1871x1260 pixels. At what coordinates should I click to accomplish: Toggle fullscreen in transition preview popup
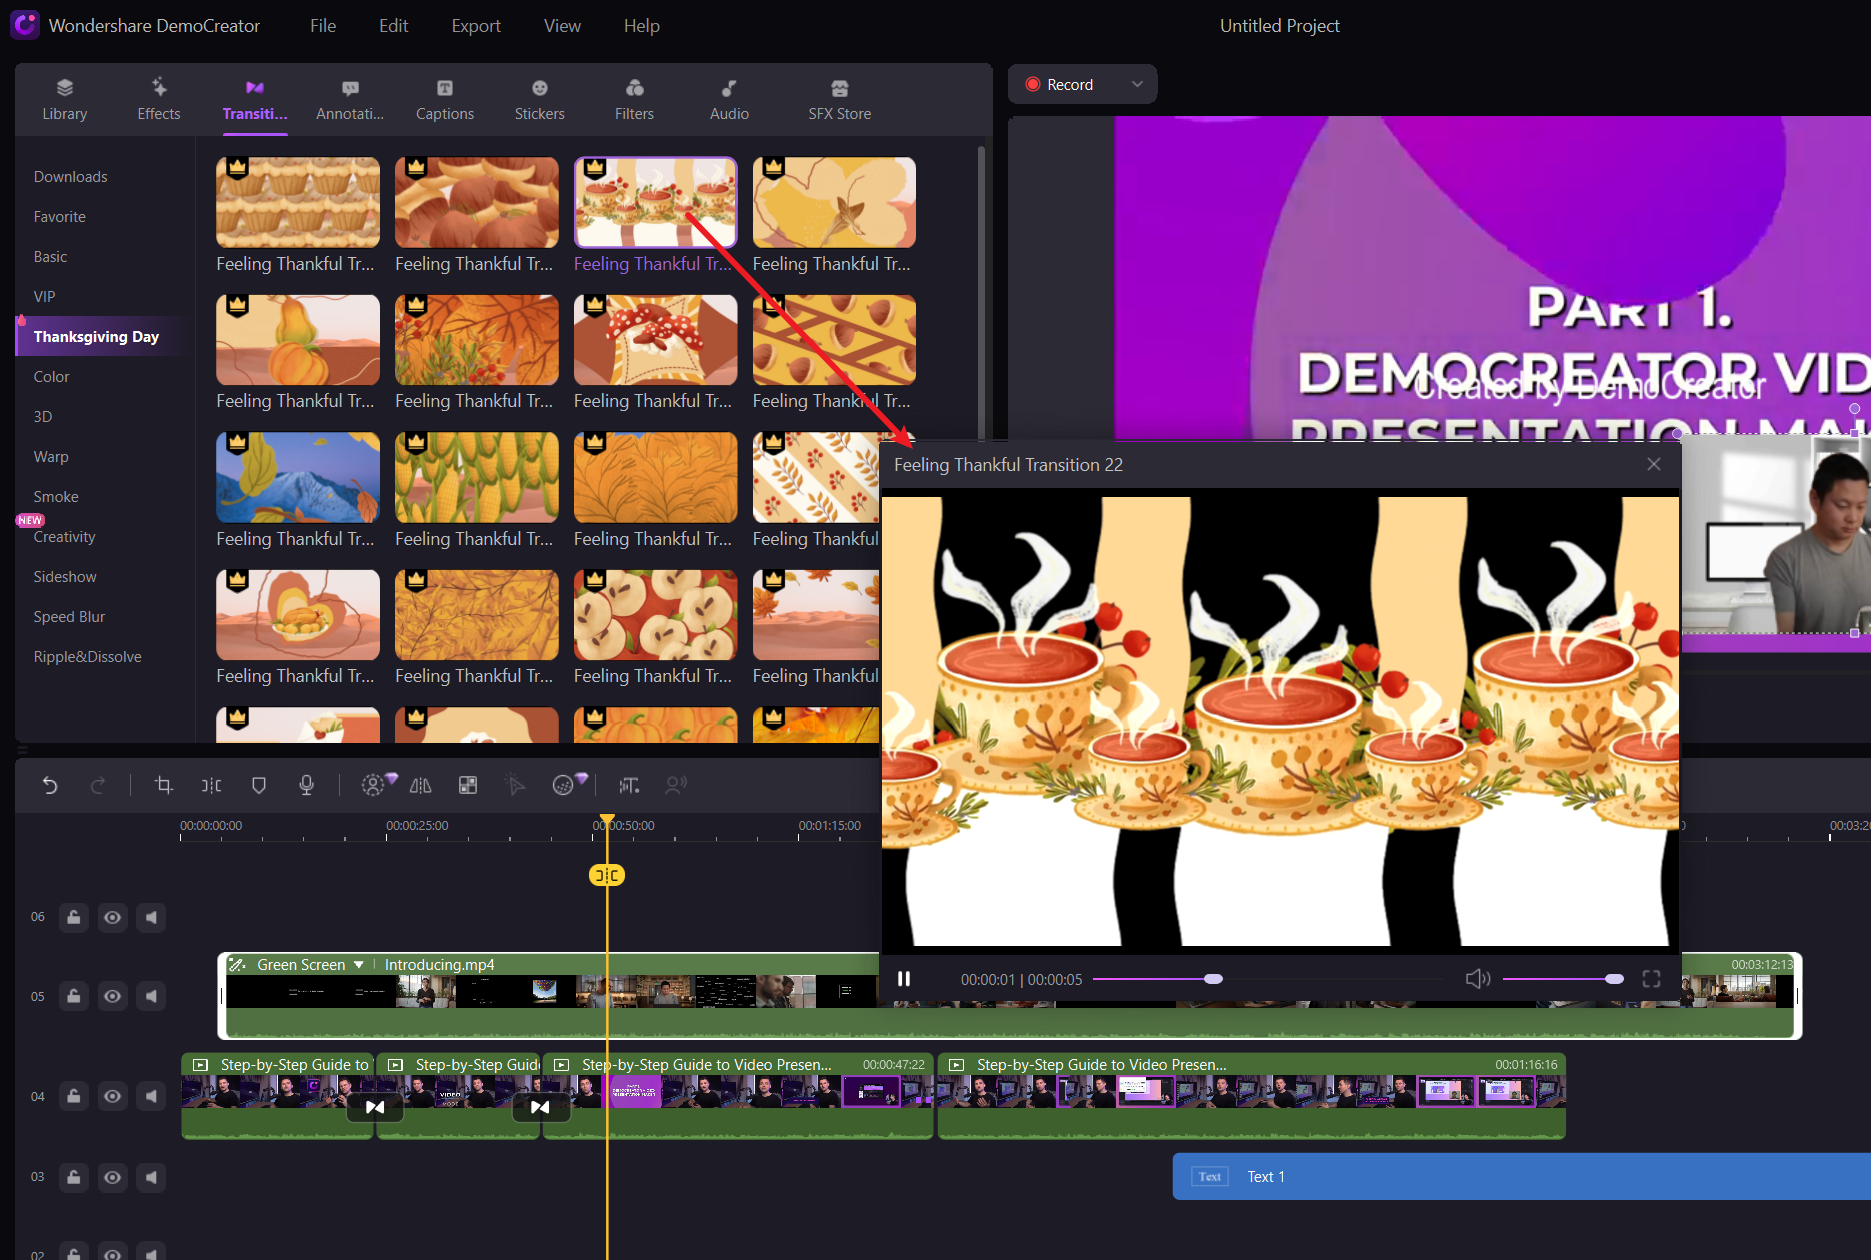(x=1651, y=979)
